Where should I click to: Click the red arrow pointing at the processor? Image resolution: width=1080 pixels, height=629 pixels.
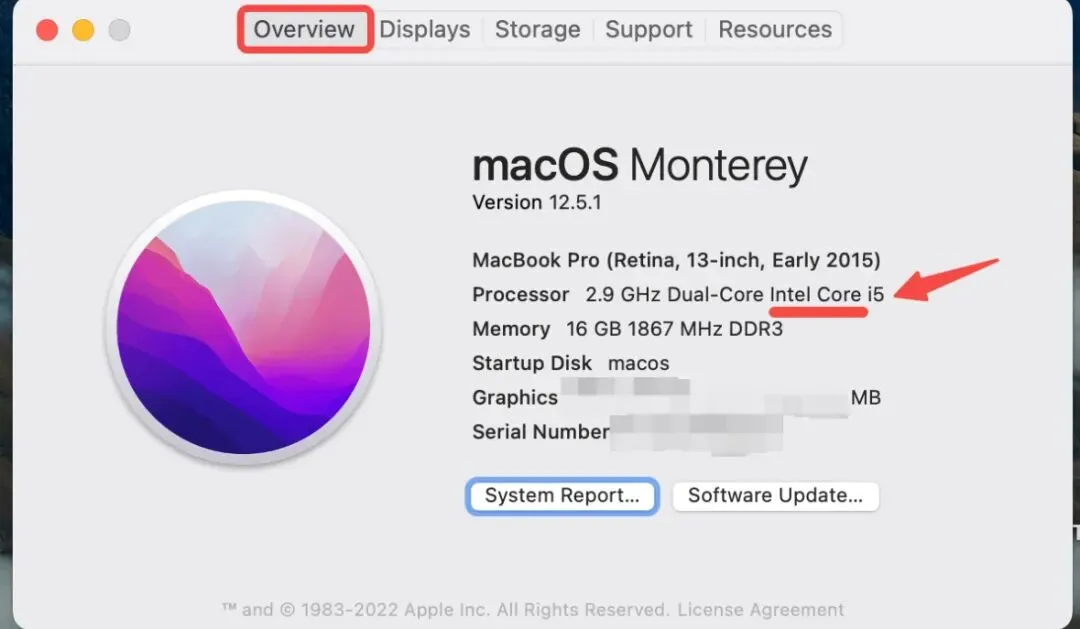946,280
